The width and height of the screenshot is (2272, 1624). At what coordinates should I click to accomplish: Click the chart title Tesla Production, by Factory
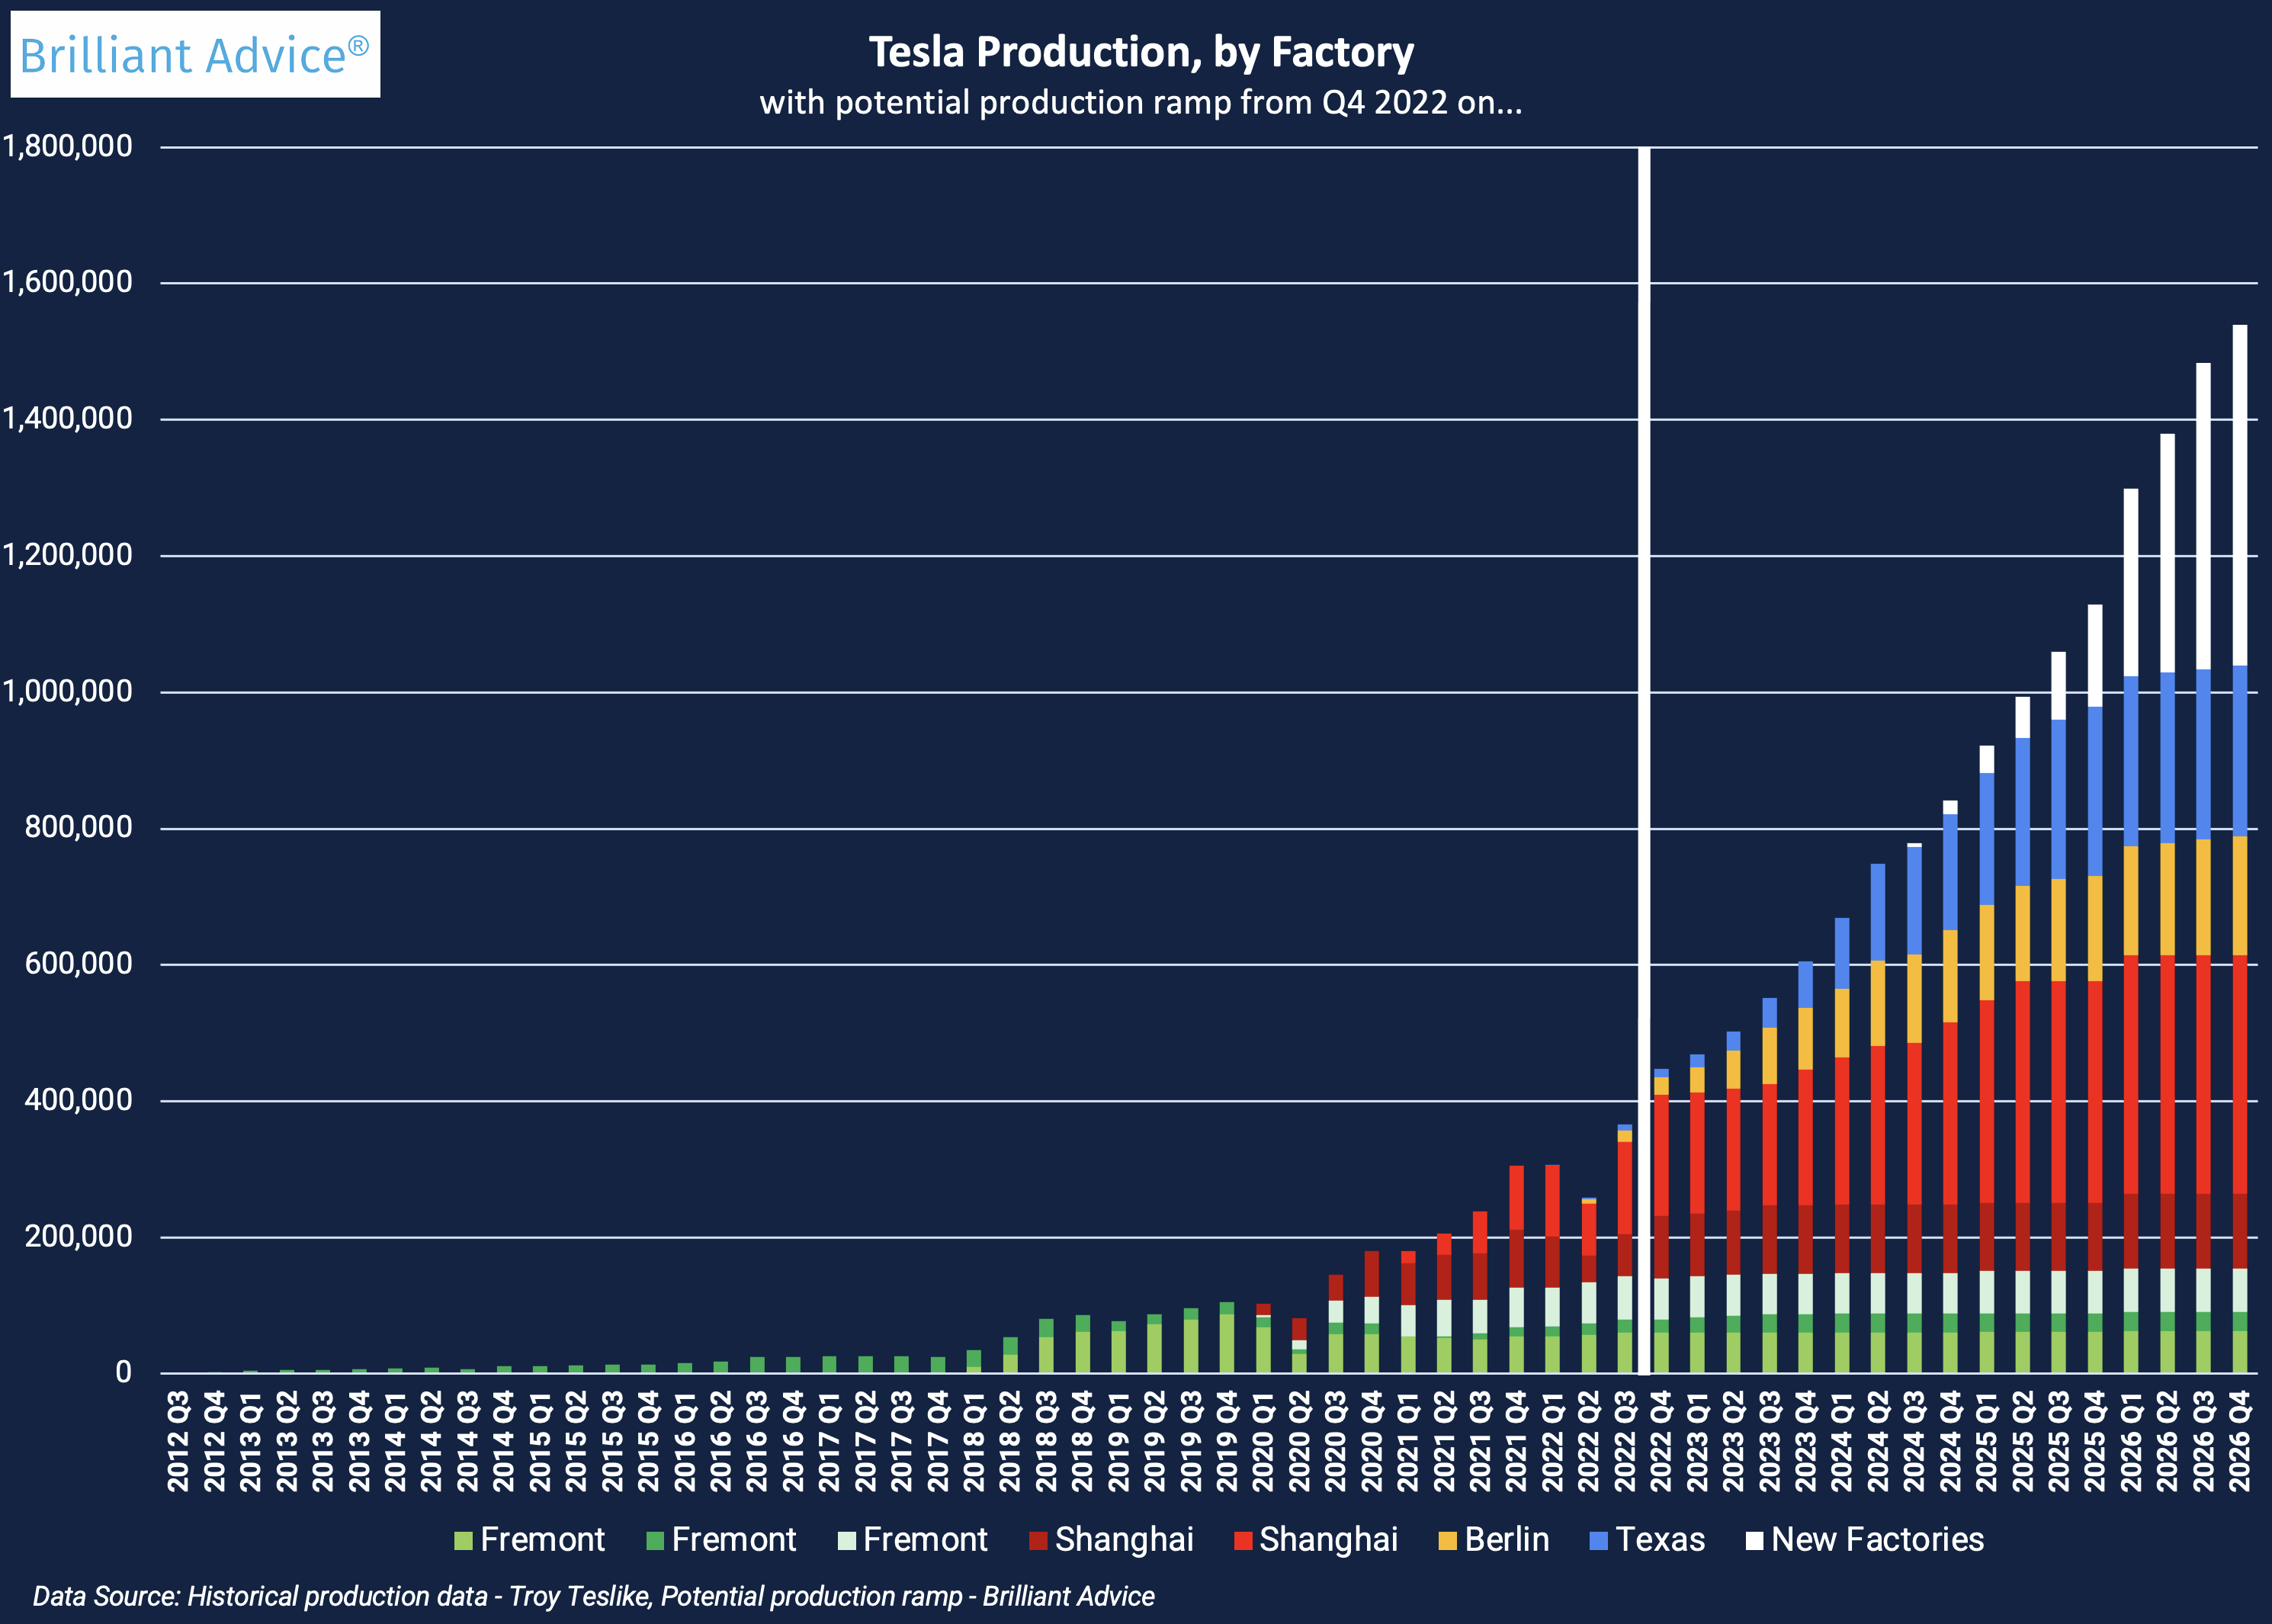[1141, 52]
